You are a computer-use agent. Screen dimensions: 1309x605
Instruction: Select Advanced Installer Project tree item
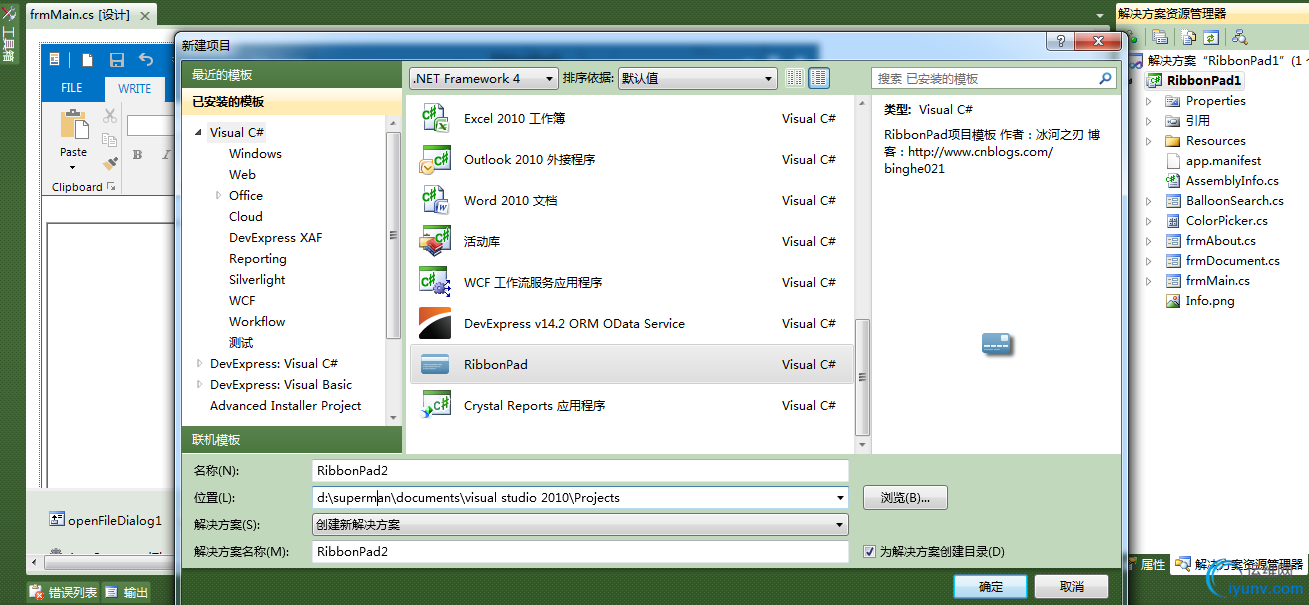point(285,405)
